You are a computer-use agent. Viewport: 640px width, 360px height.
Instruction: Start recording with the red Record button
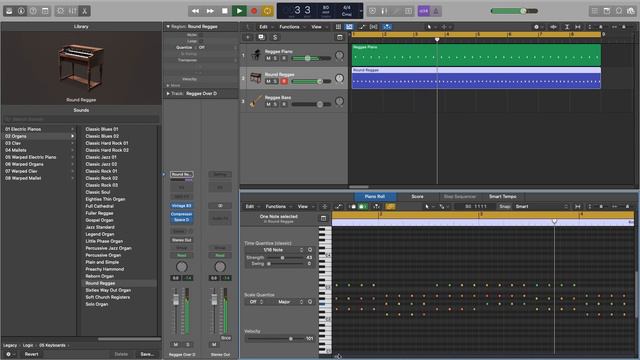coord(254,11)
